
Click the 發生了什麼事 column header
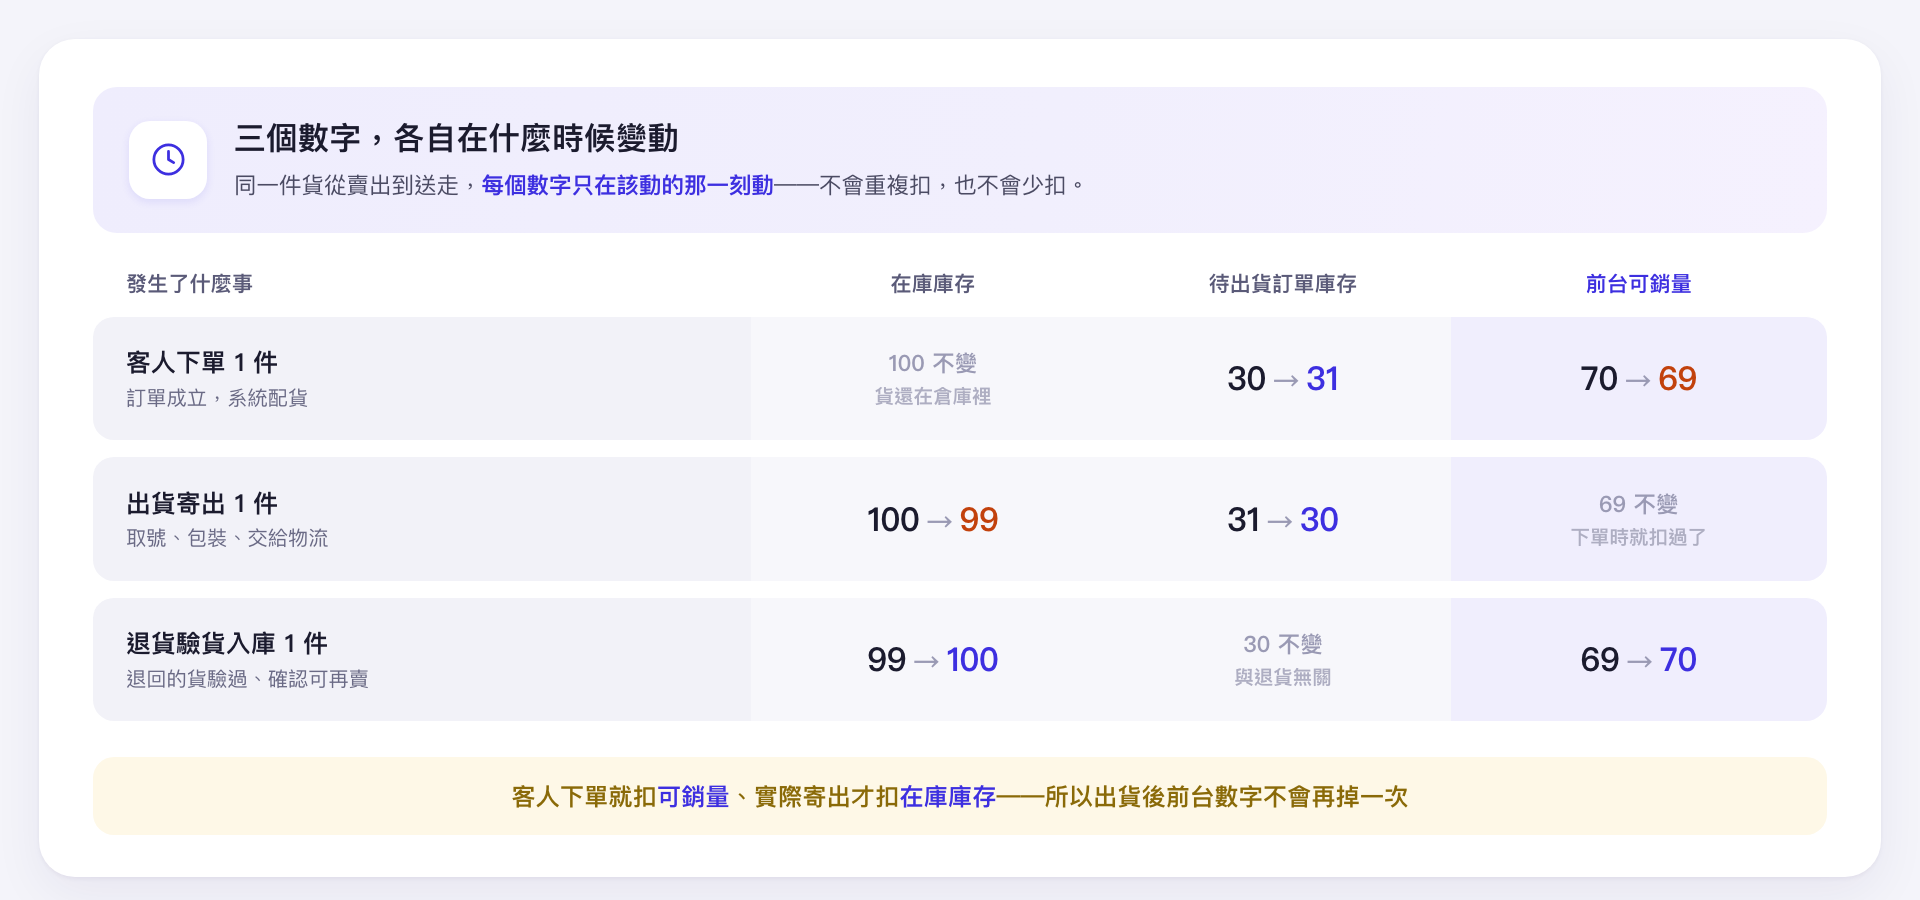190,284
